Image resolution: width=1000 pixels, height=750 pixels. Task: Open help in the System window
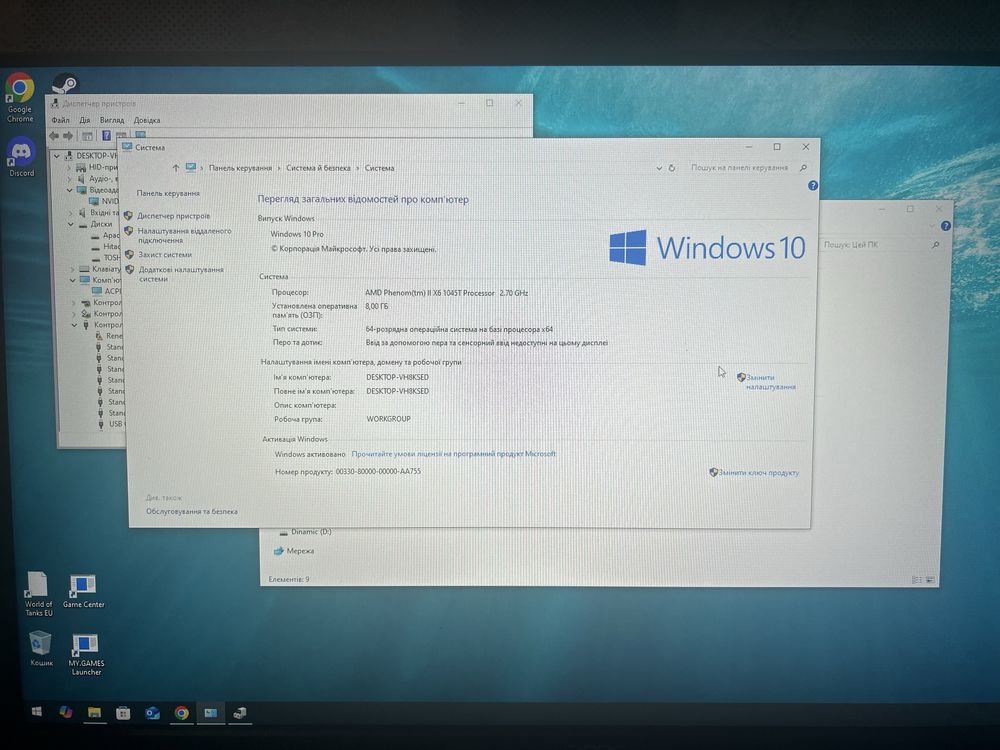812,186
